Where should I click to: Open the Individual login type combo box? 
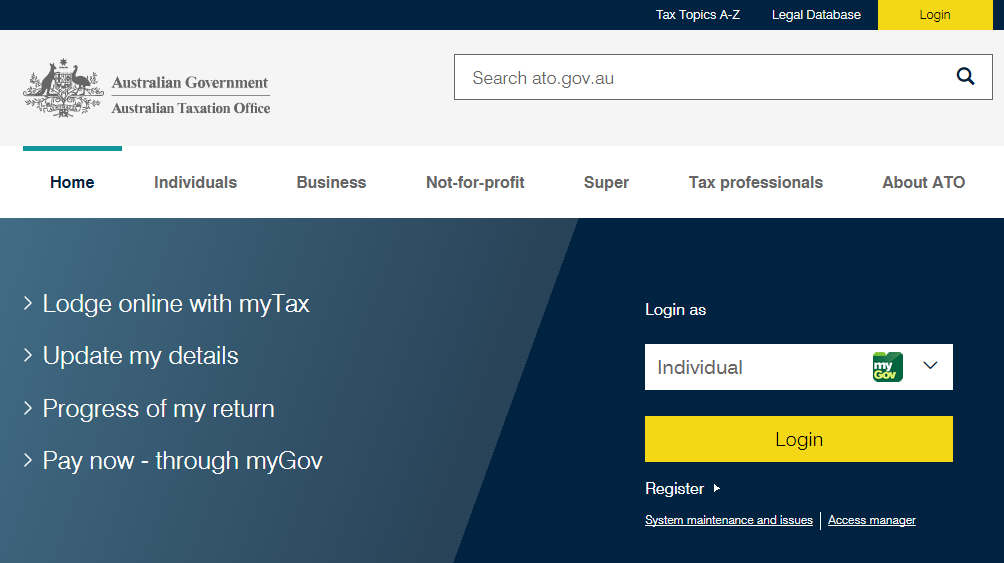(x=798, y=367)
